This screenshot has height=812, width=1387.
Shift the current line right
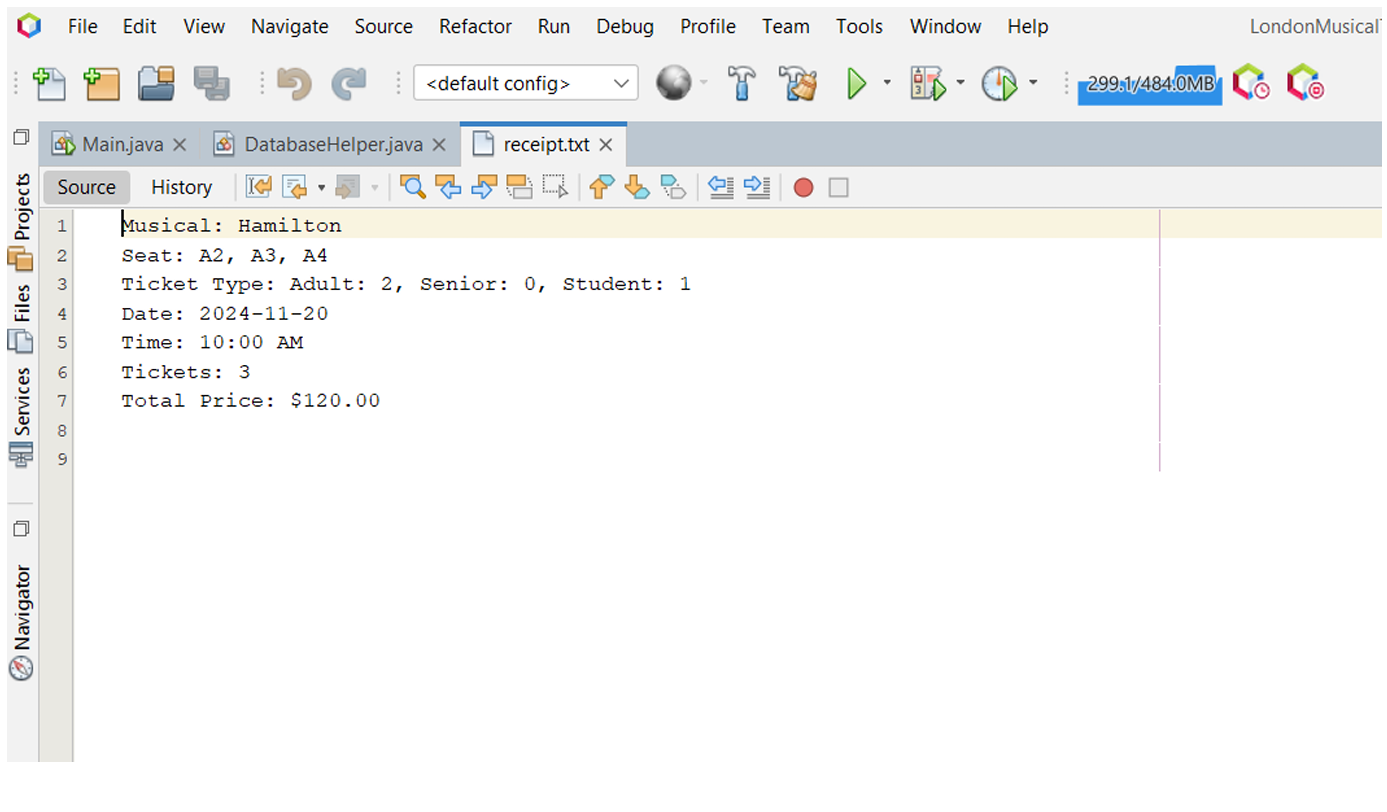pyautogui.click(x=756, y=187)
